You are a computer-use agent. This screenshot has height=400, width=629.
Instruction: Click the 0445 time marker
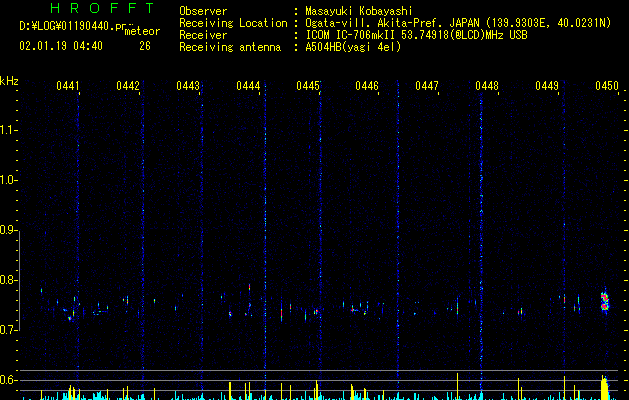(308, 85)
